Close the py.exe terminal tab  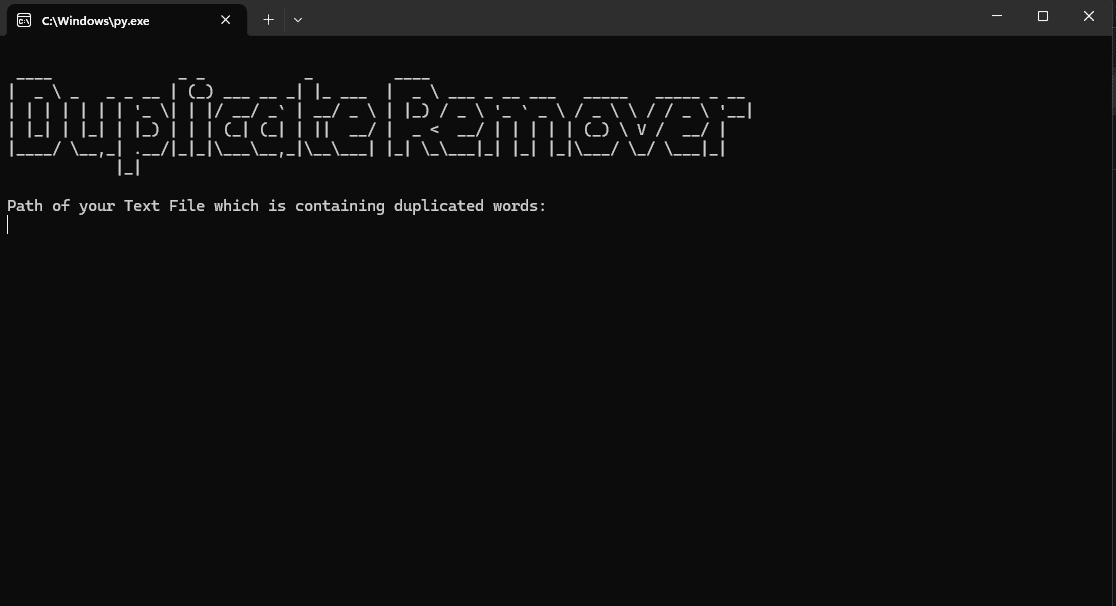click(x=226, y=20)
